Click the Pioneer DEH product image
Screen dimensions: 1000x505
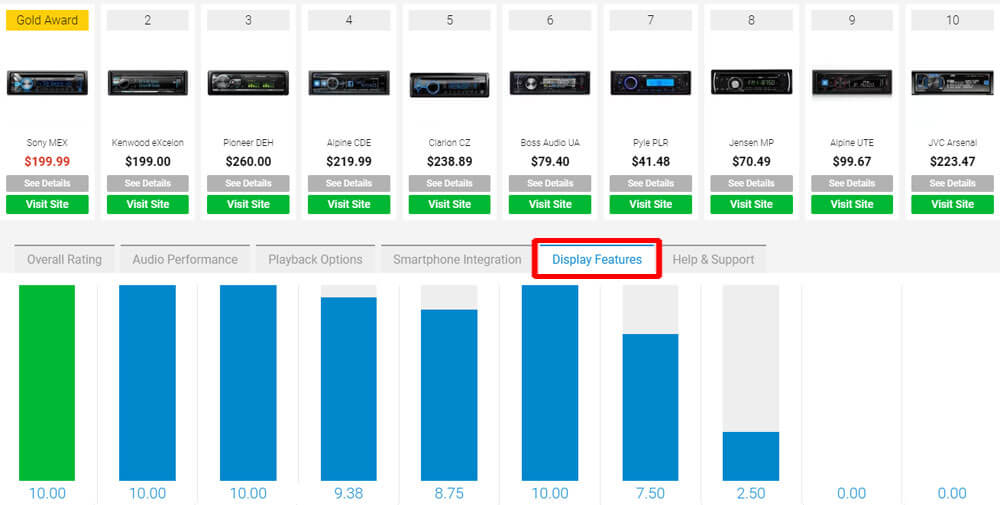[248, 83]
